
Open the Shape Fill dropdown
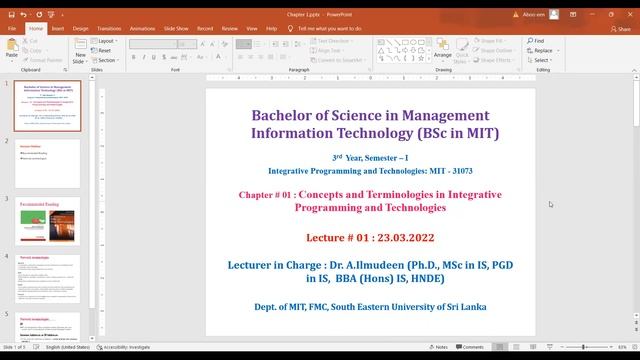(x=489, y=41)
